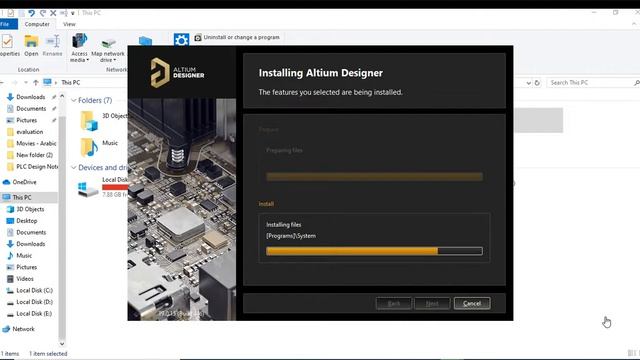The width and height of the screenshot is (640, 360).
Task: Collapse the ribbon chevron
Action: point(634,24)
